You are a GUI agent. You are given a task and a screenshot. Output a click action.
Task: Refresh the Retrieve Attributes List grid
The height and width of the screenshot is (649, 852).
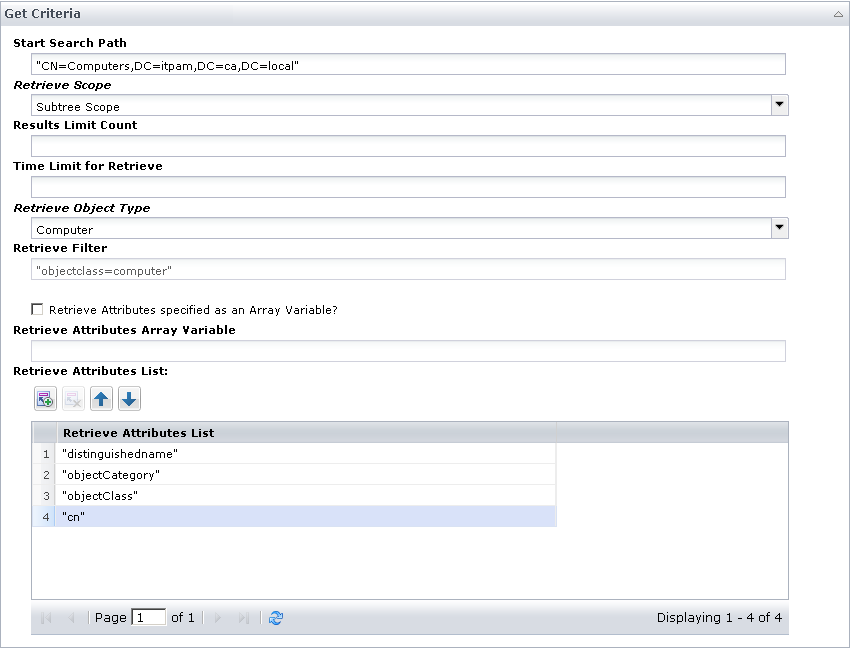pyautogui.click(x=274, y=617)
